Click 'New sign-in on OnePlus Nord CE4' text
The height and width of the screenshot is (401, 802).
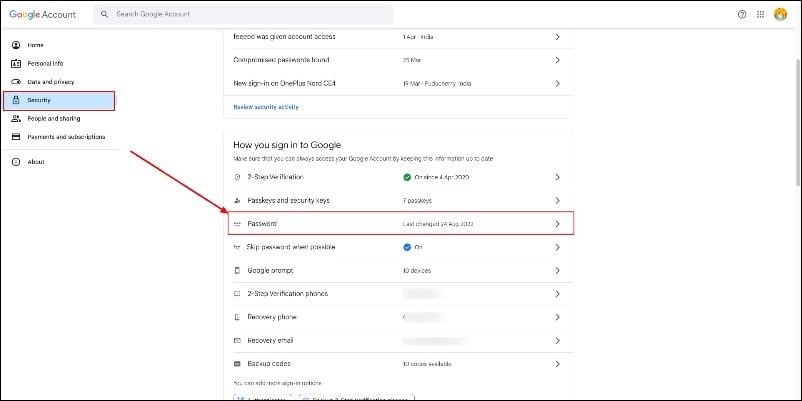point(284,83)
